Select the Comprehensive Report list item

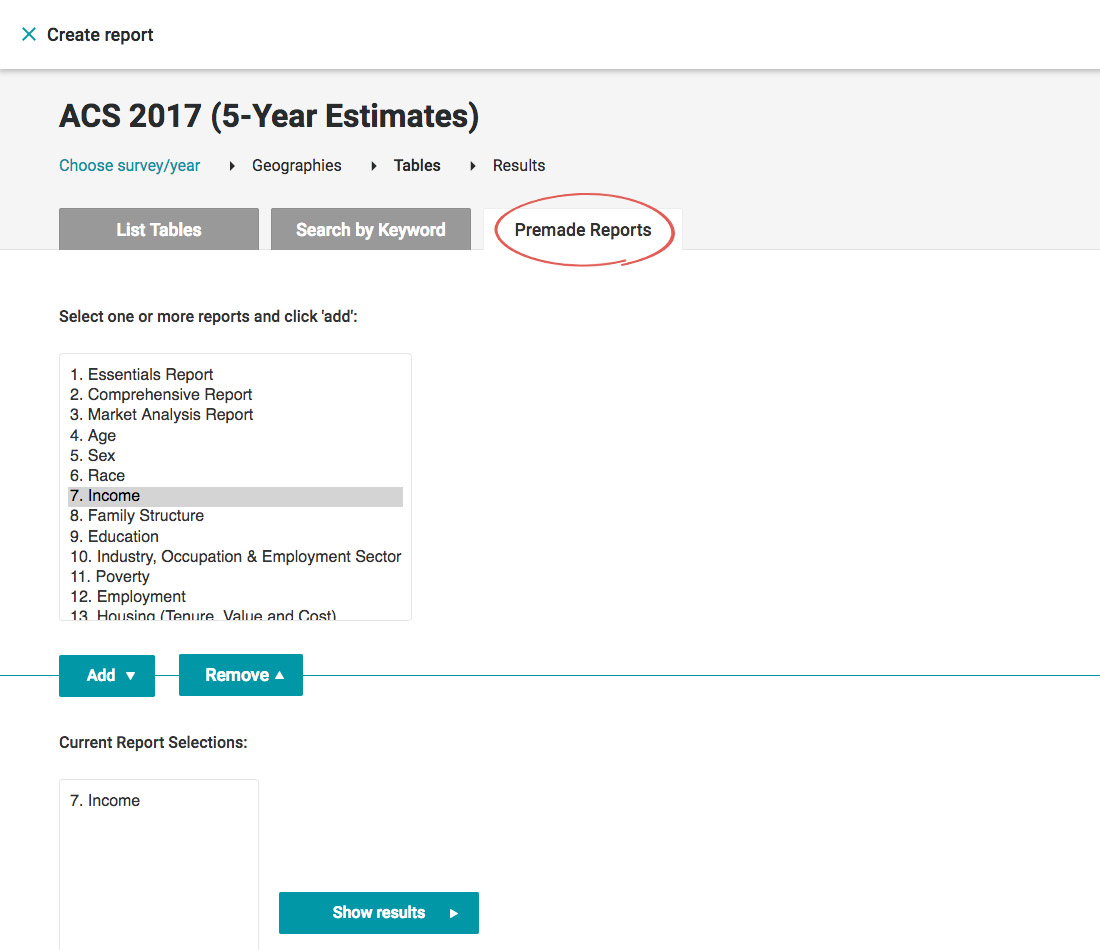click(x=161, y=395)
